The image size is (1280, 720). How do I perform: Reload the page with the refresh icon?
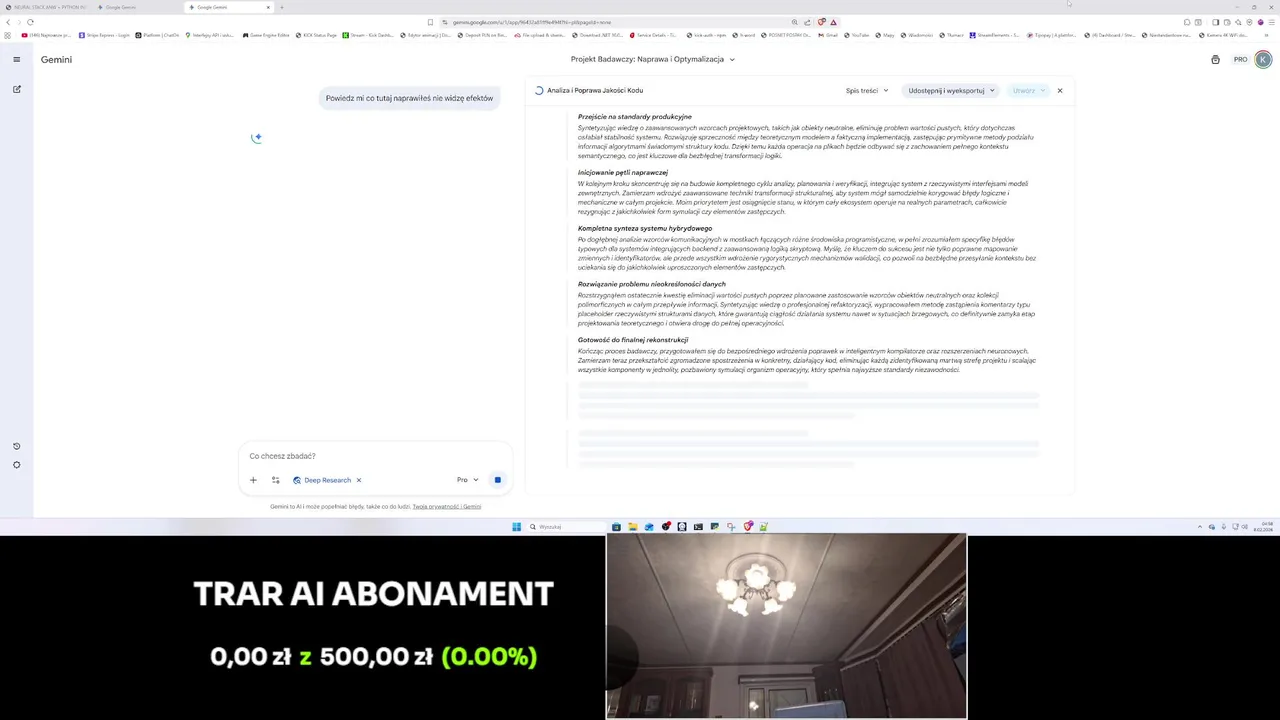tap(30, 22)
